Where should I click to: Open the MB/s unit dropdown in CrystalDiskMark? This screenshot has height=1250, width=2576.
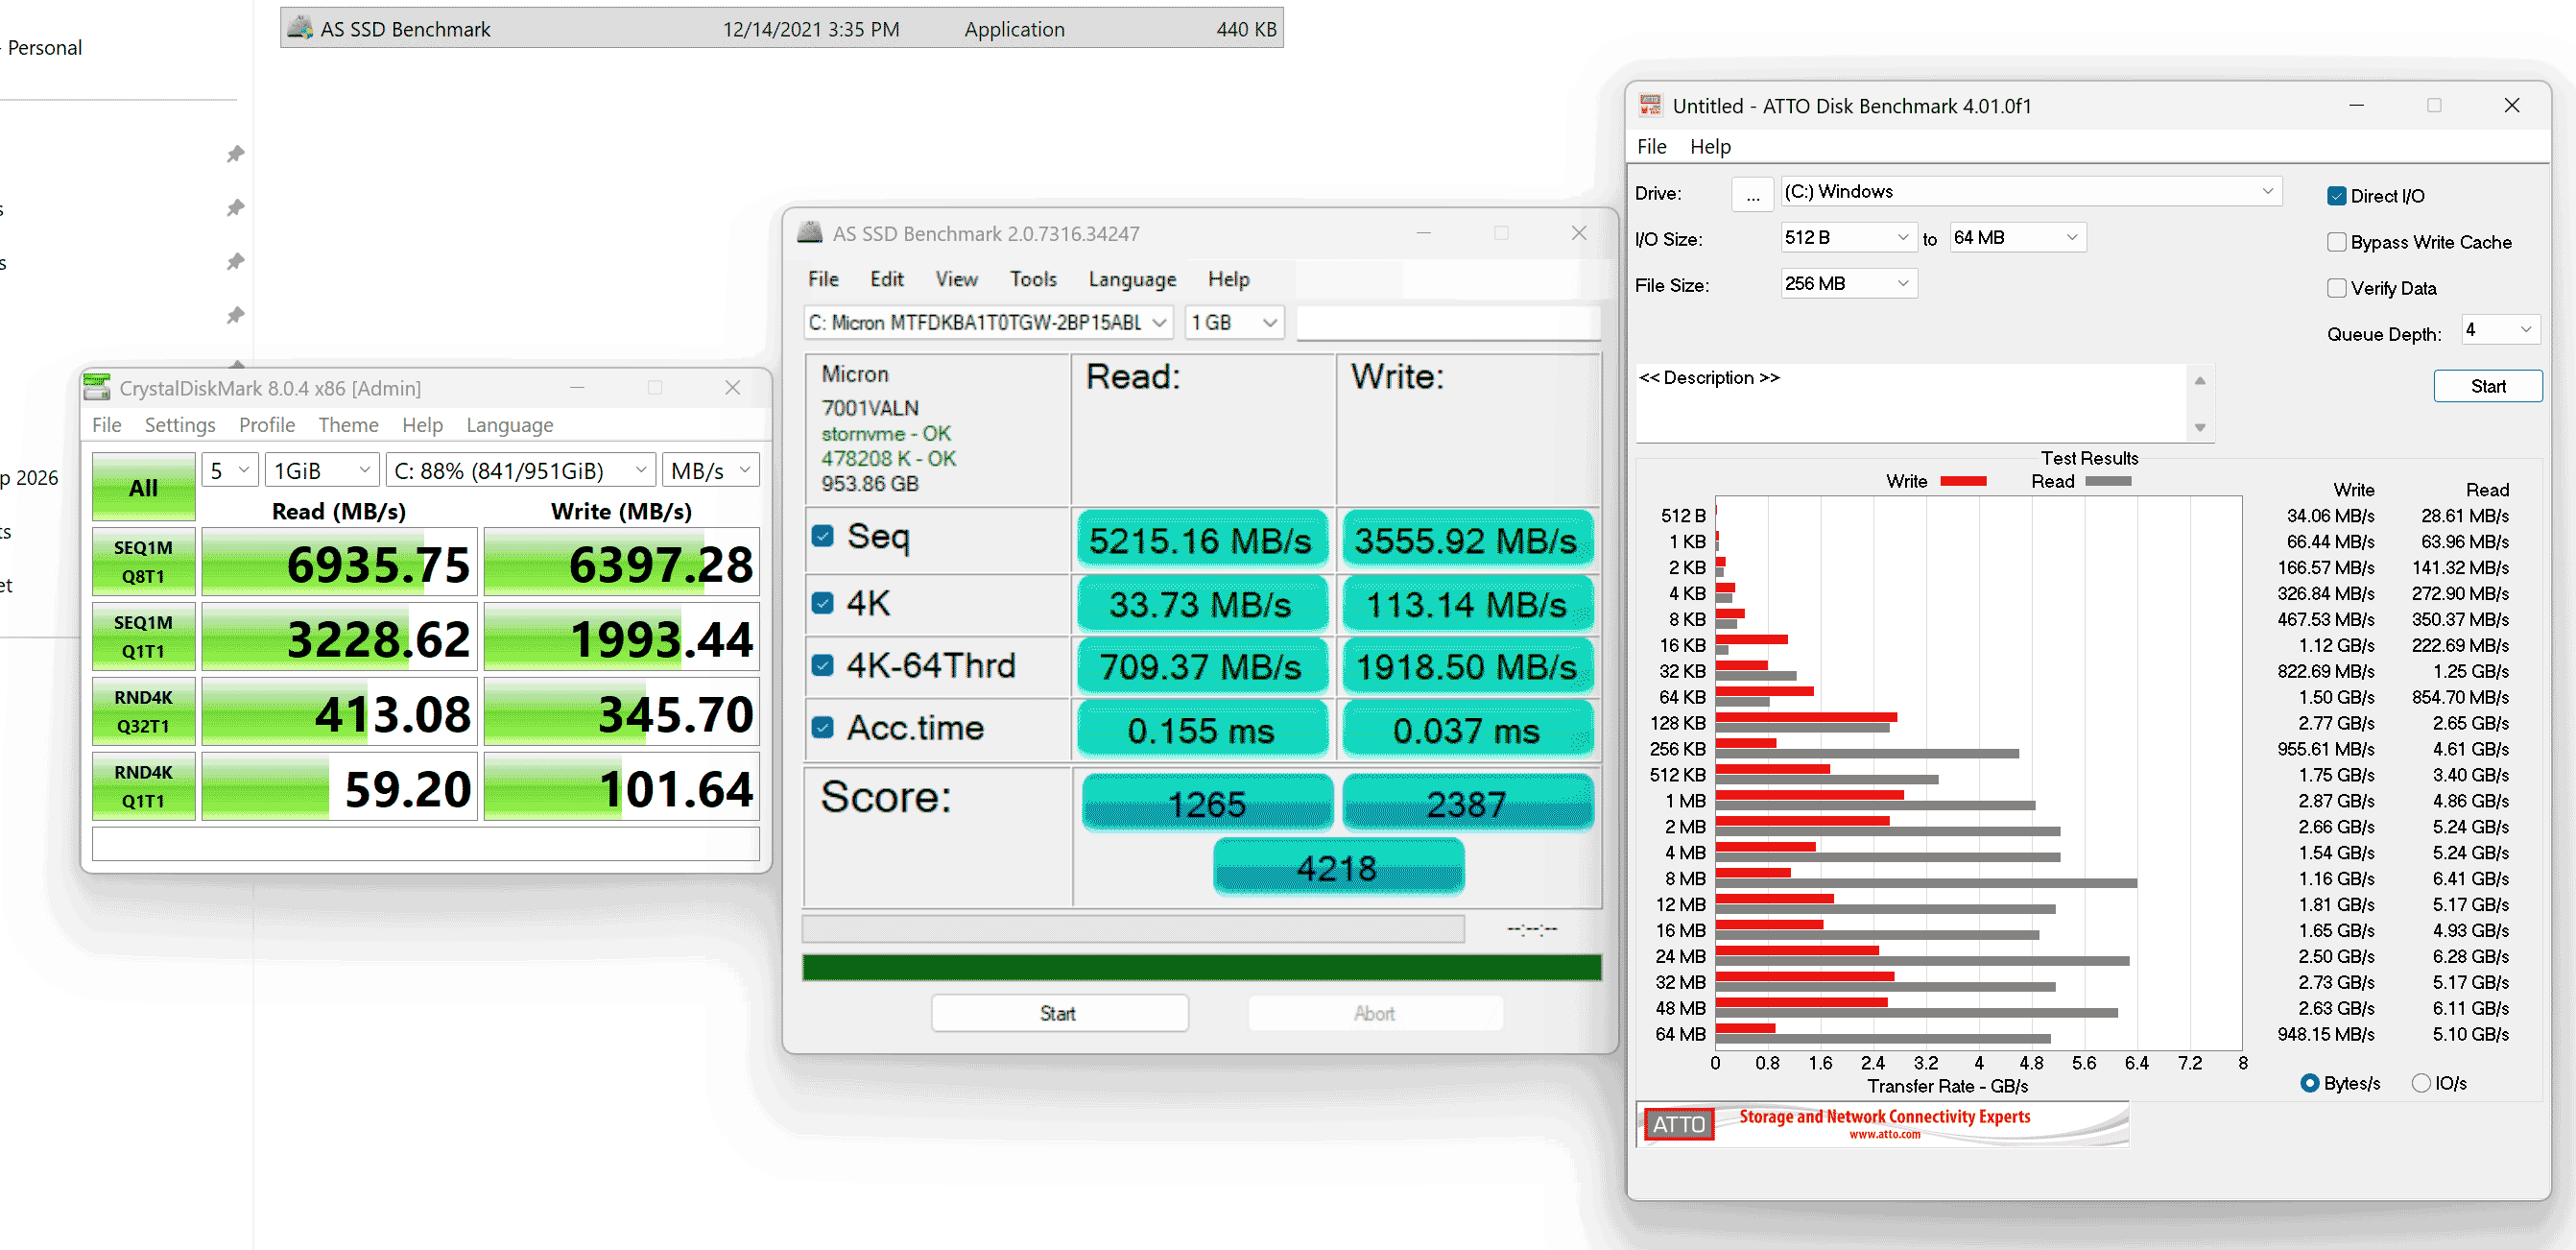click(710, 470)
